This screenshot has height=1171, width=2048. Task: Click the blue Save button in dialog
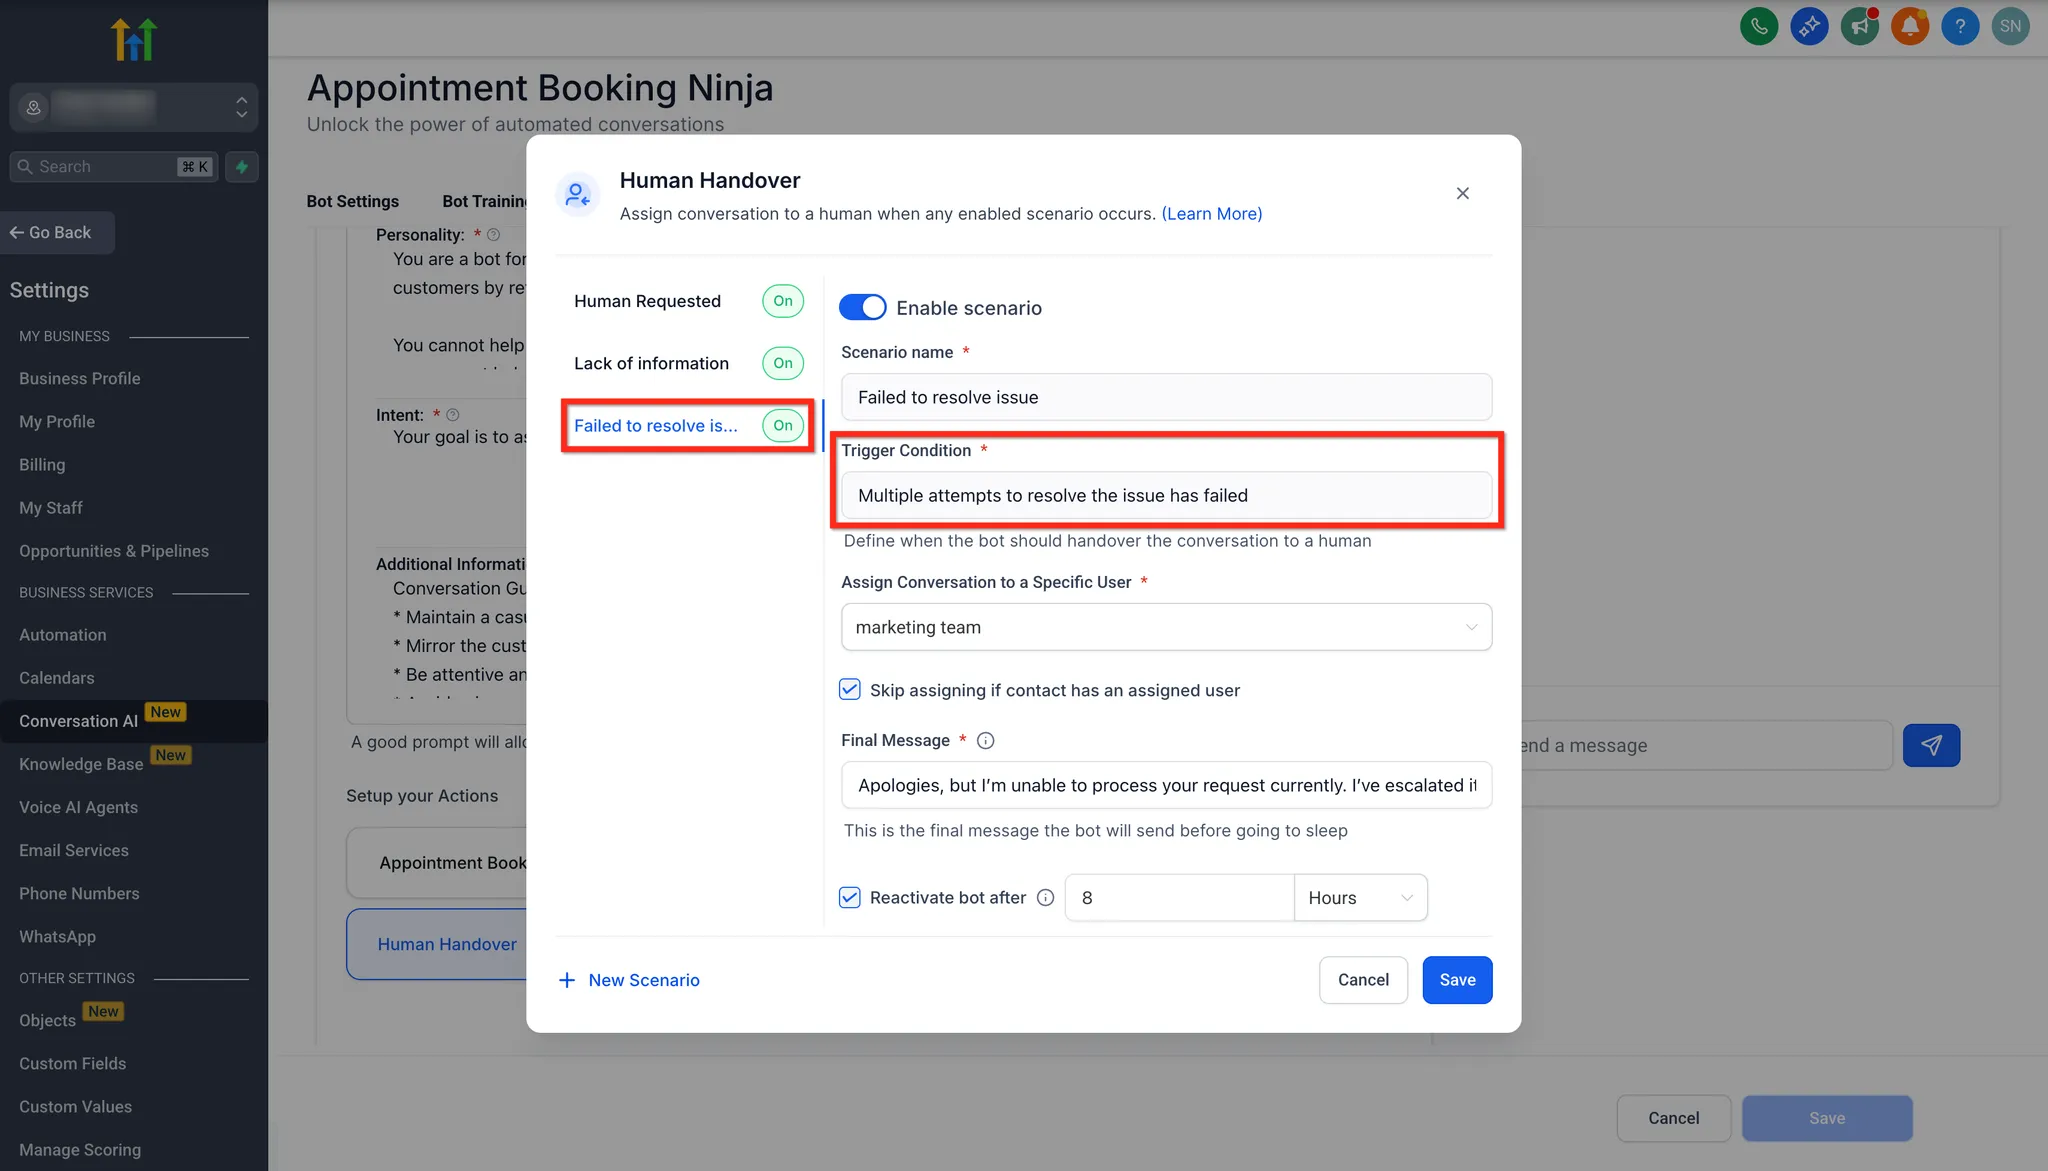(1456, 980)
